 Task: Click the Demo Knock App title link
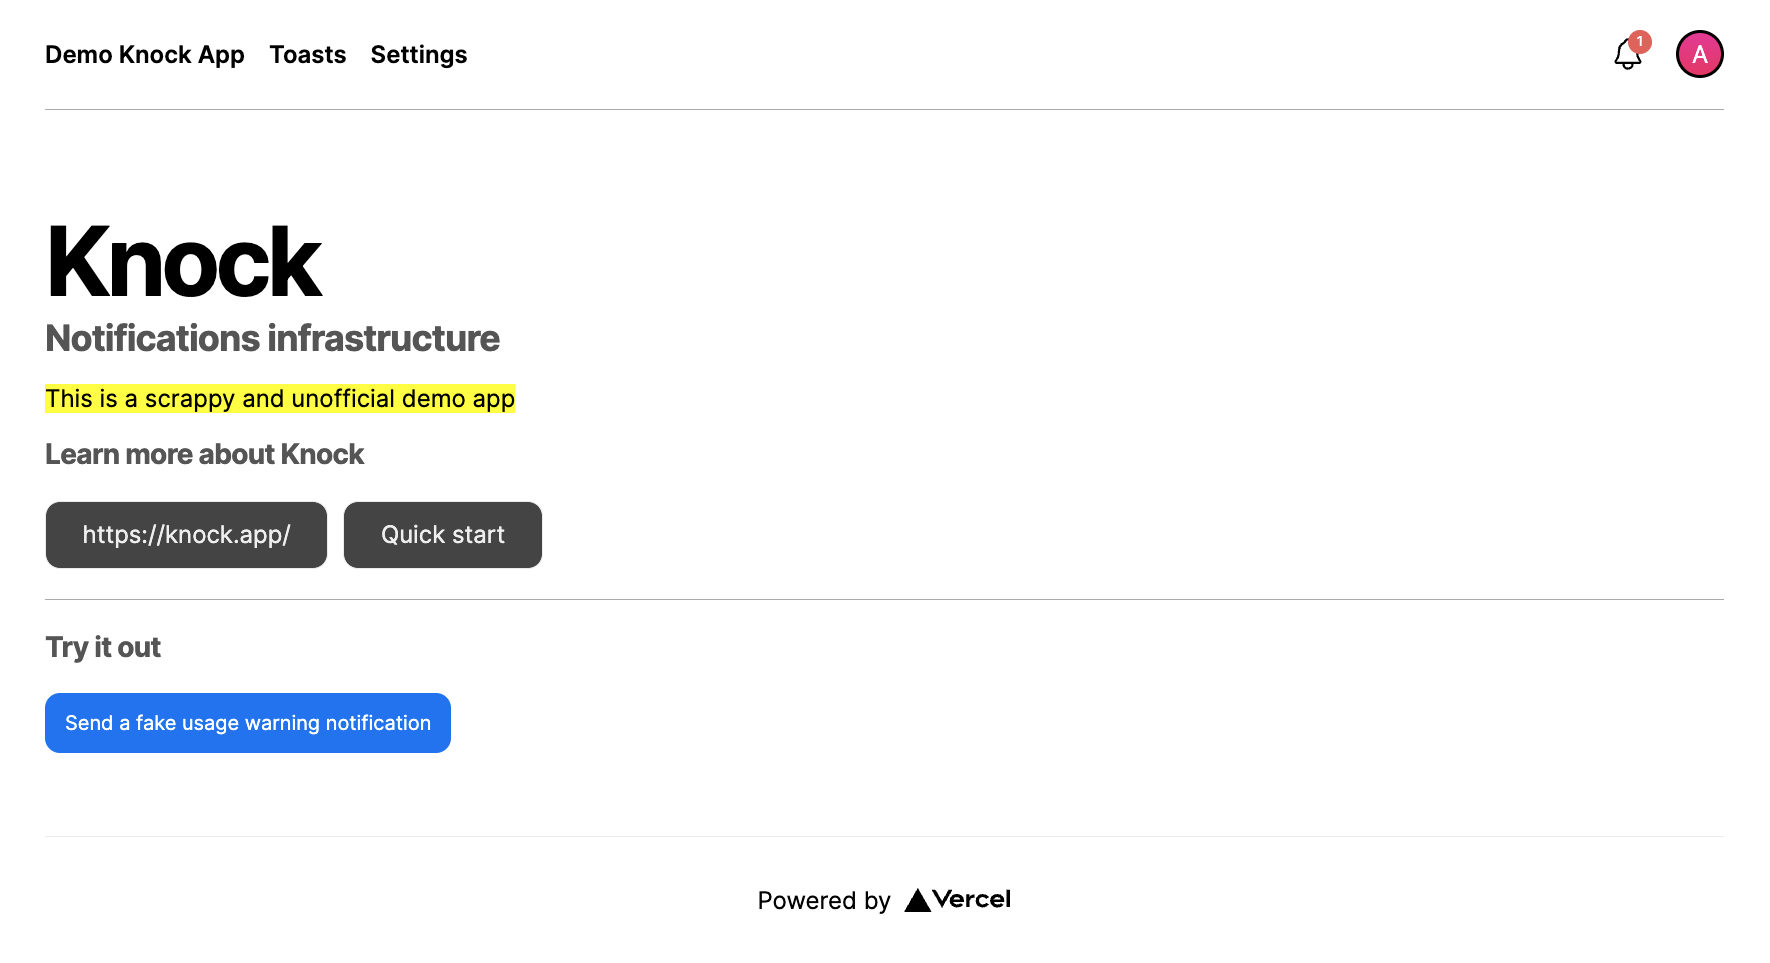click(x=144, y=55)
